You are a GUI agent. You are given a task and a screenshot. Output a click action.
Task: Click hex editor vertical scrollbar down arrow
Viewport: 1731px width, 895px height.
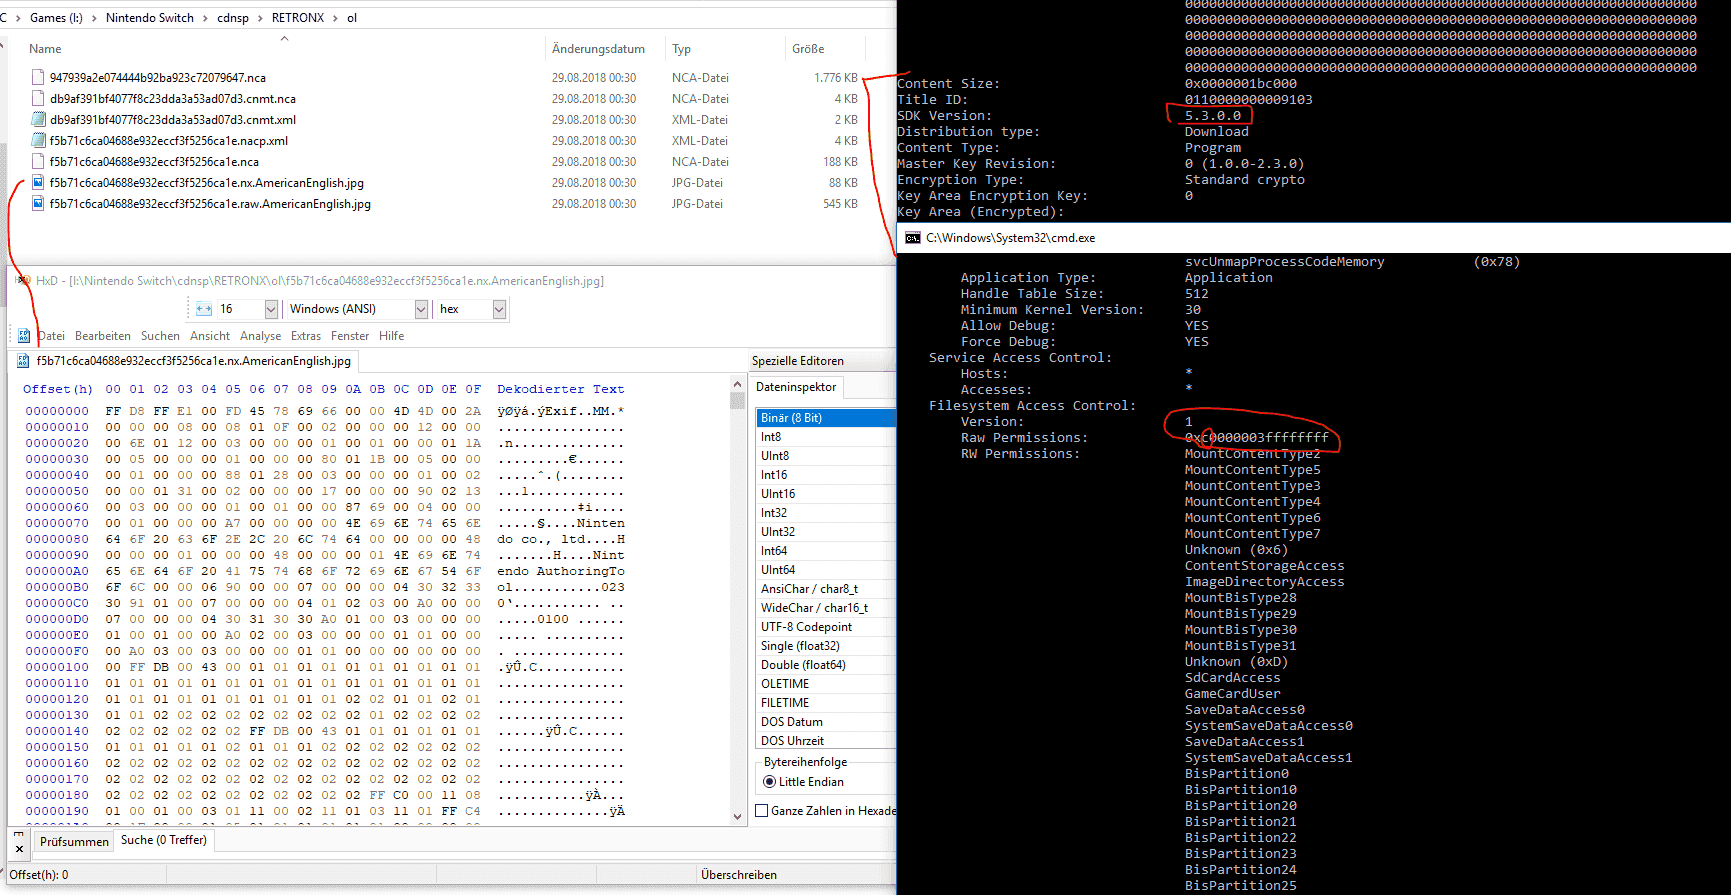coord(738,816)
